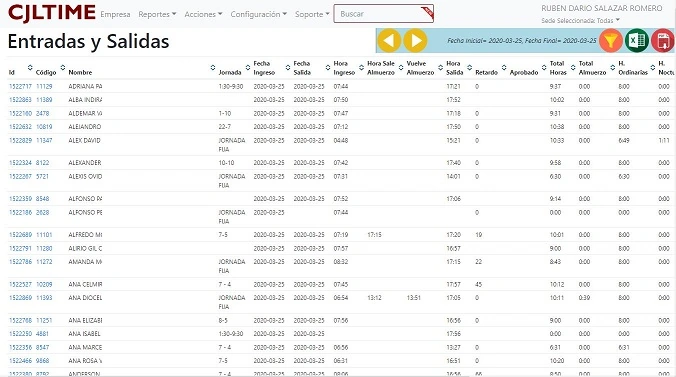The width and height of the screenshot is (676, 377).
Task: Select the Fecha Inicial date range text
Action: coord(522,41)
